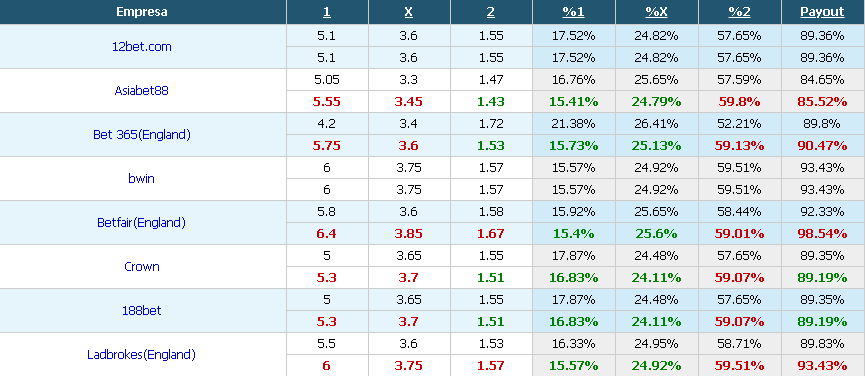The image size is (865, 376).
Task: Open the 12bet.com bookmaker link
Action: coord(142,47)
